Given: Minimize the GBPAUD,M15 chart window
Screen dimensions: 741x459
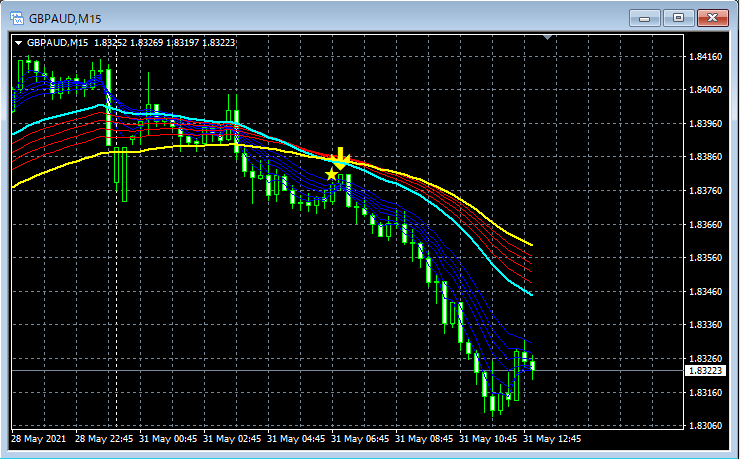Looking at the screenshot, I should pos(644,18).
